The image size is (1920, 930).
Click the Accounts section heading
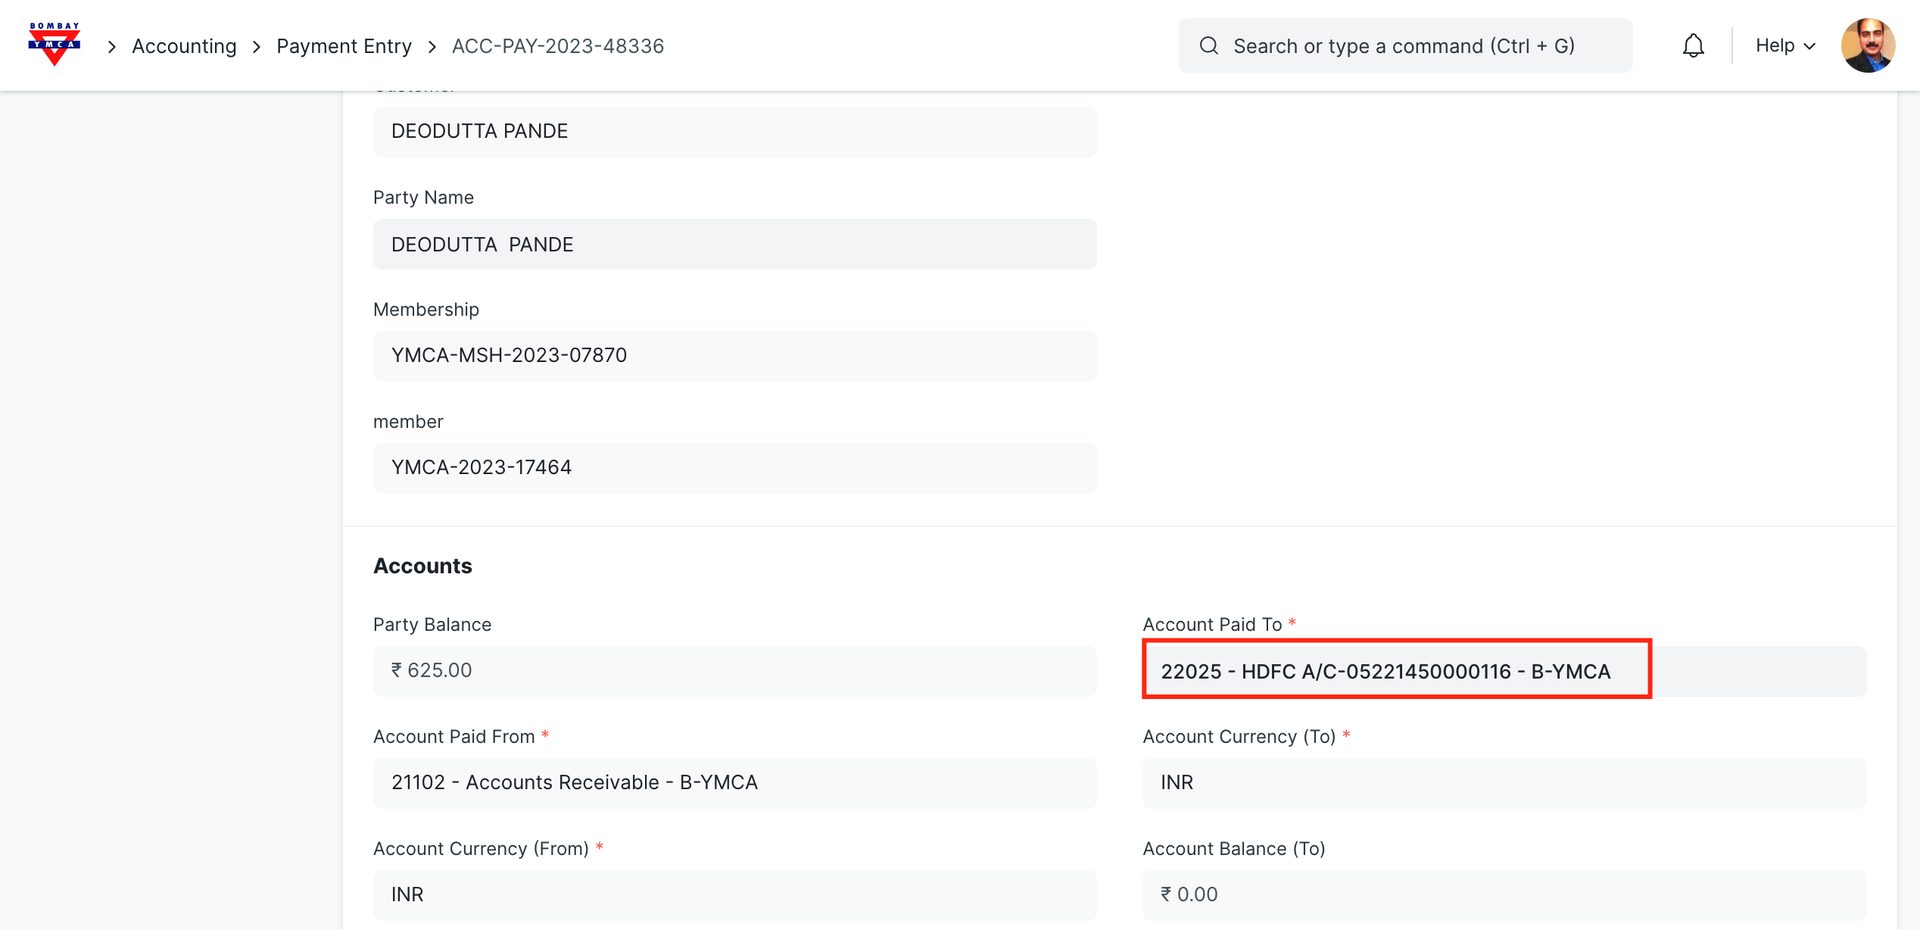coord(423,566)
